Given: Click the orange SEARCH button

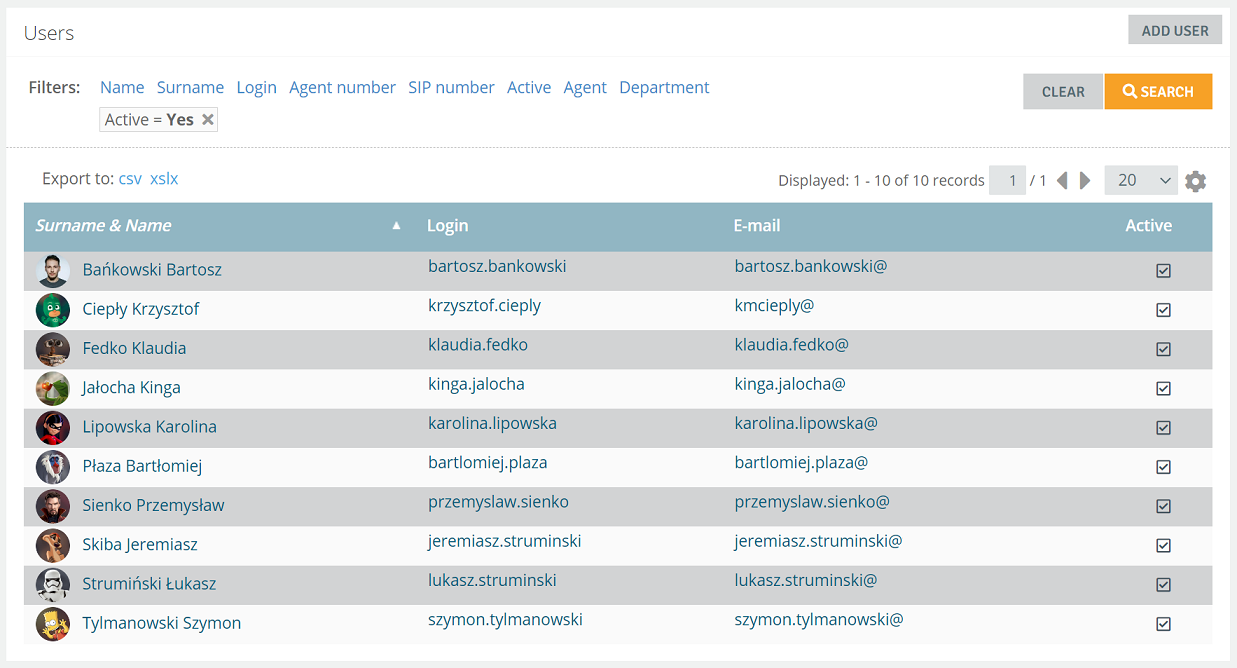Looking at the screenshot, I should (1158, 91).
